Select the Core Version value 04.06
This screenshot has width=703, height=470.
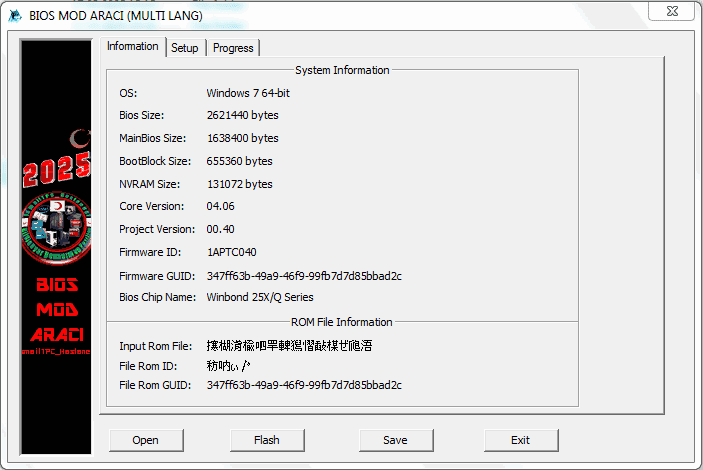click(x=222, y=206)
